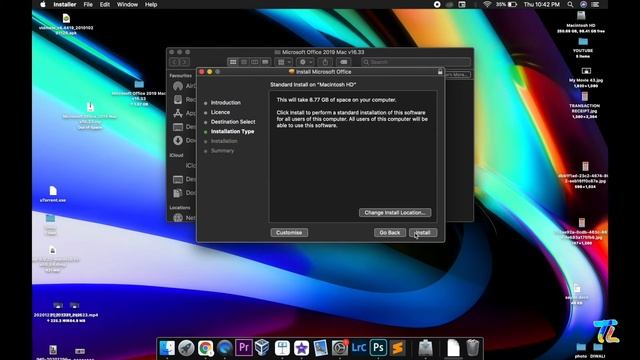Open Preview from the Dock
This screenshot has height=360, width=640.
tap(320, 348)
